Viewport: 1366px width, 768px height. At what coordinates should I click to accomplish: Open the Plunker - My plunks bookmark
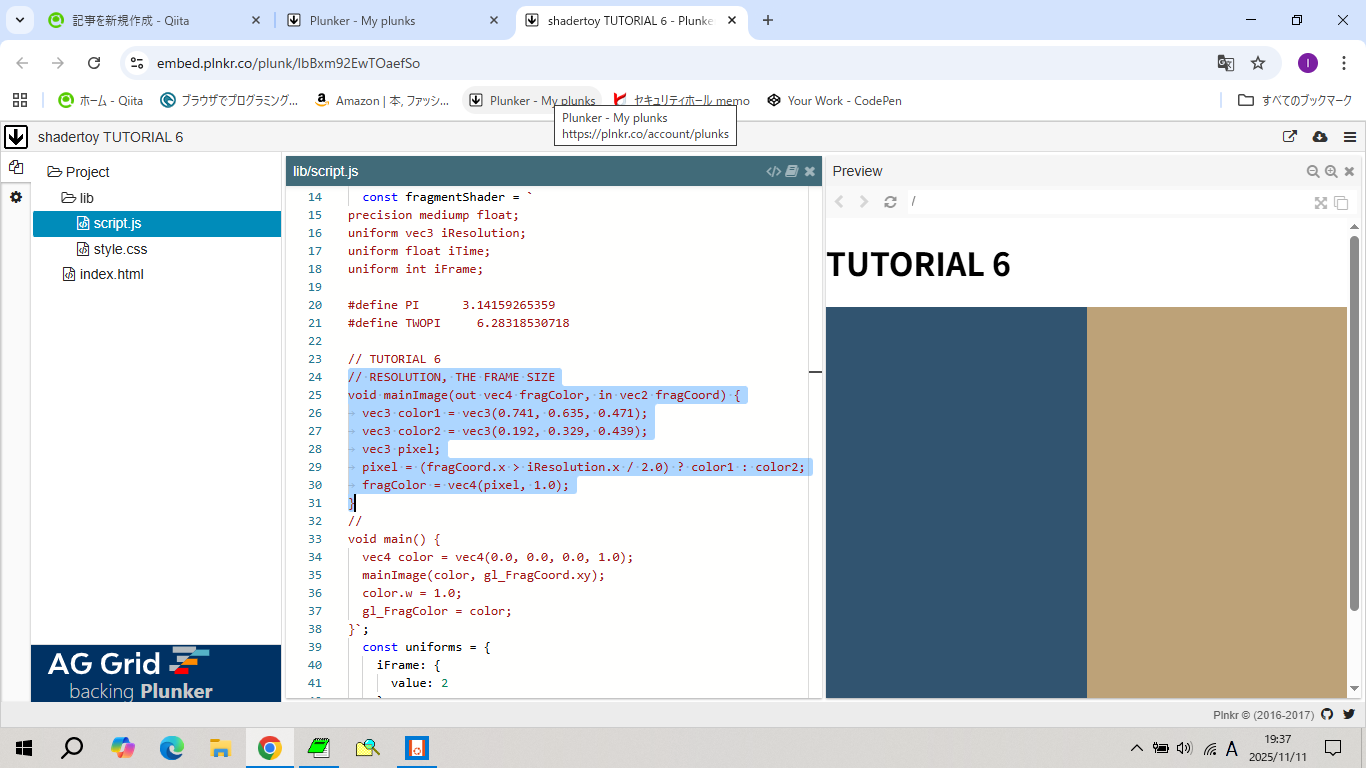533,100
